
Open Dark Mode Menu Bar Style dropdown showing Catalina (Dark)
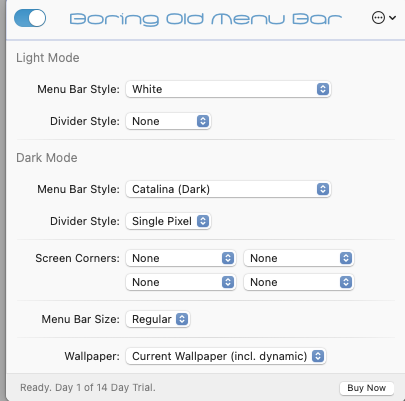pos(228,189)
